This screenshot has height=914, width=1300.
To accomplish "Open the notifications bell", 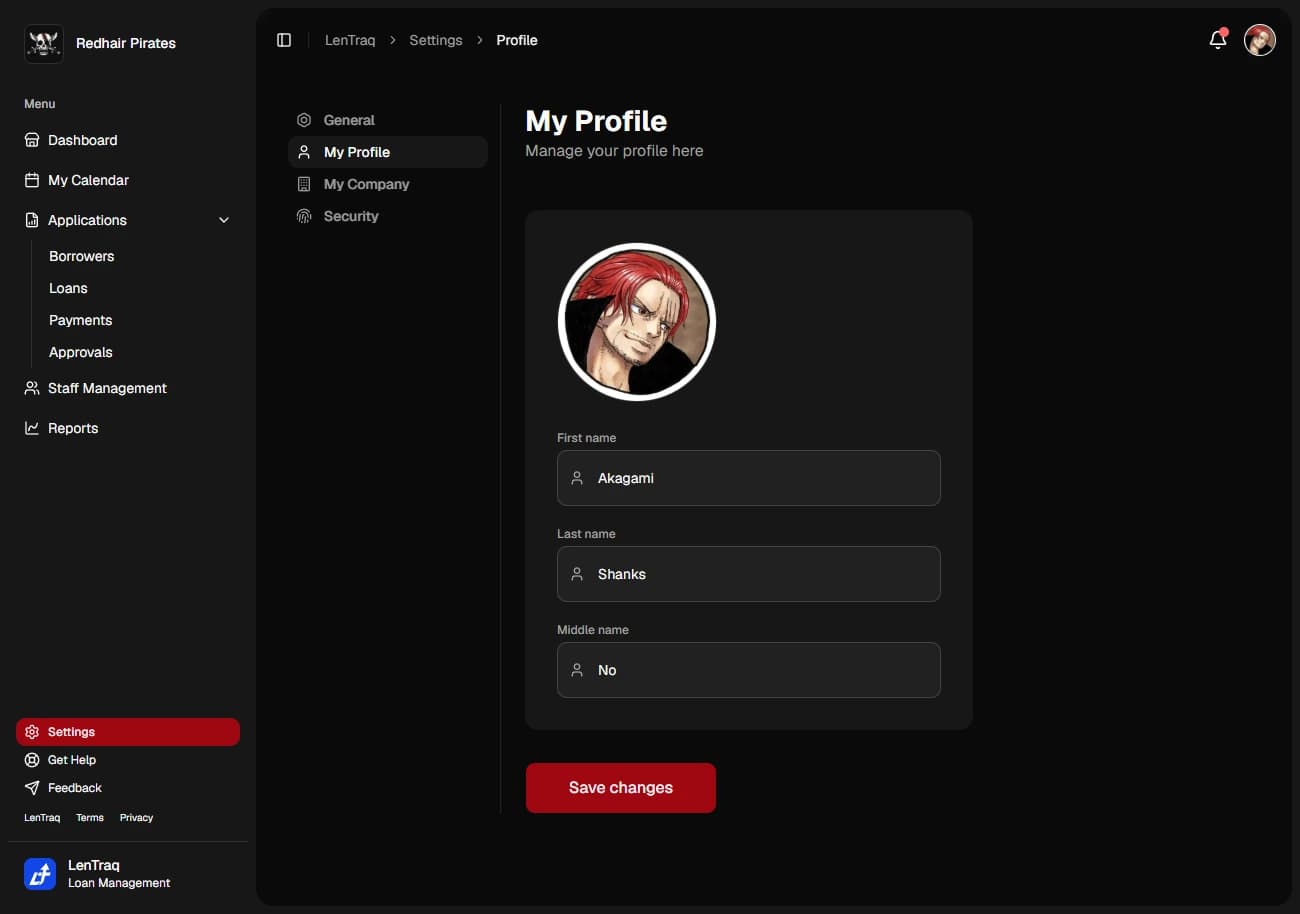I will pos(1218,40).
